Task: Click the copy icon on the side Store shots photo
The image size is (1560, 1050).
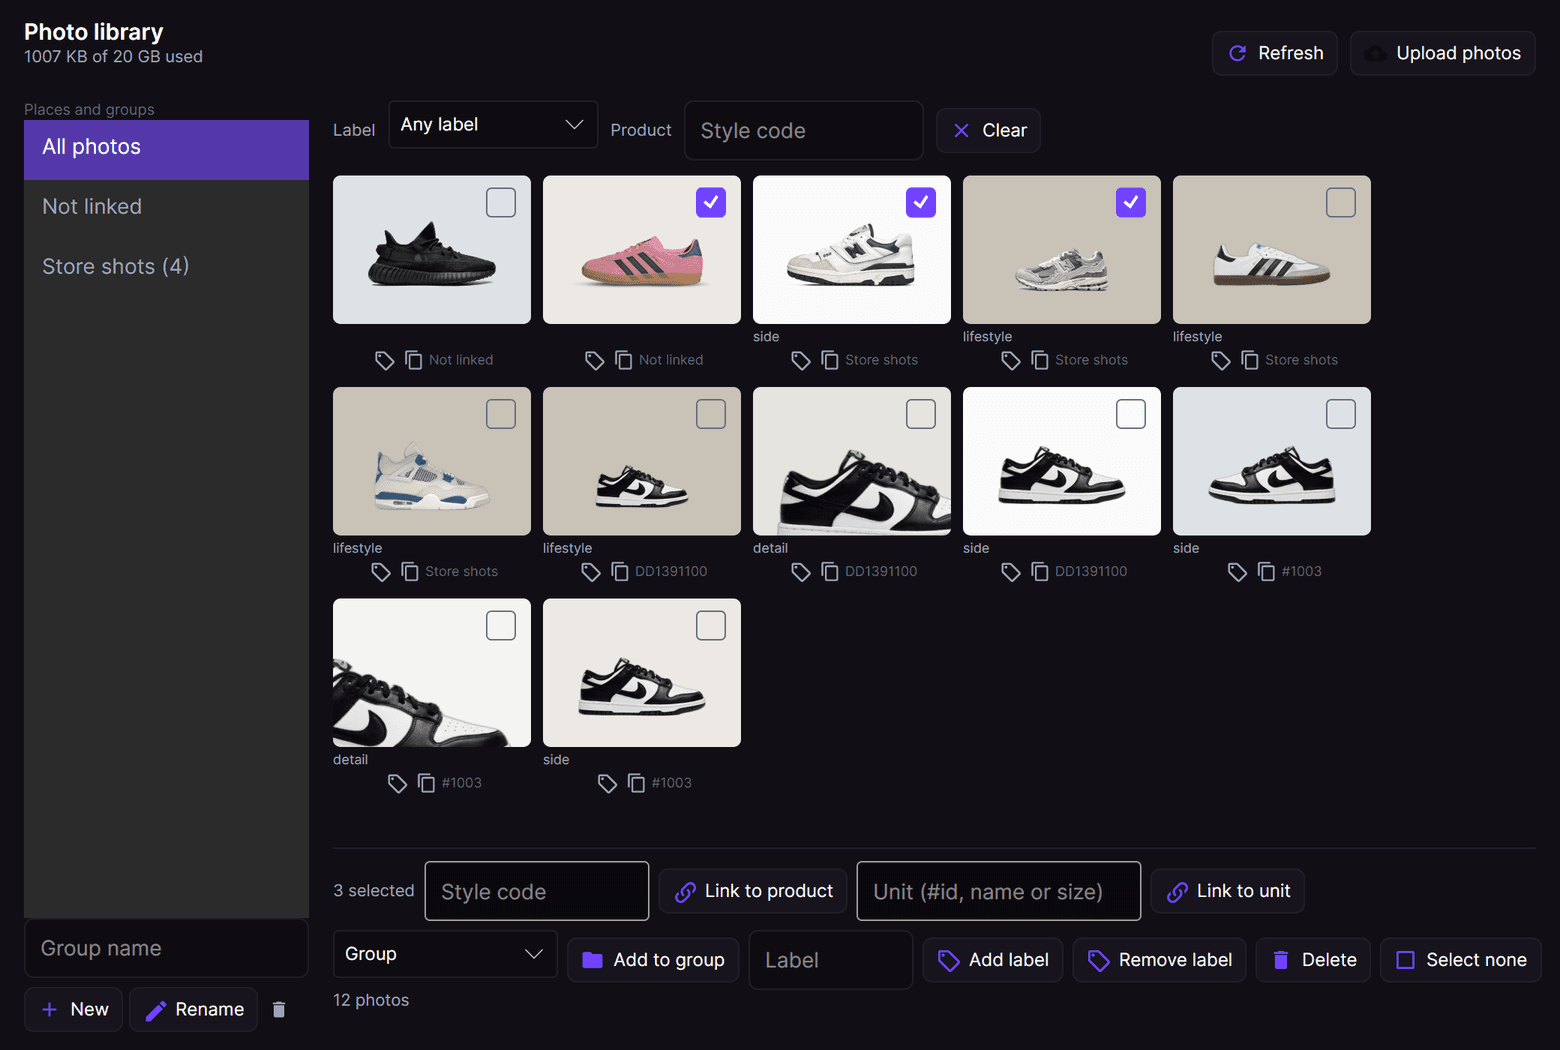Action: (x=829, y=360)
